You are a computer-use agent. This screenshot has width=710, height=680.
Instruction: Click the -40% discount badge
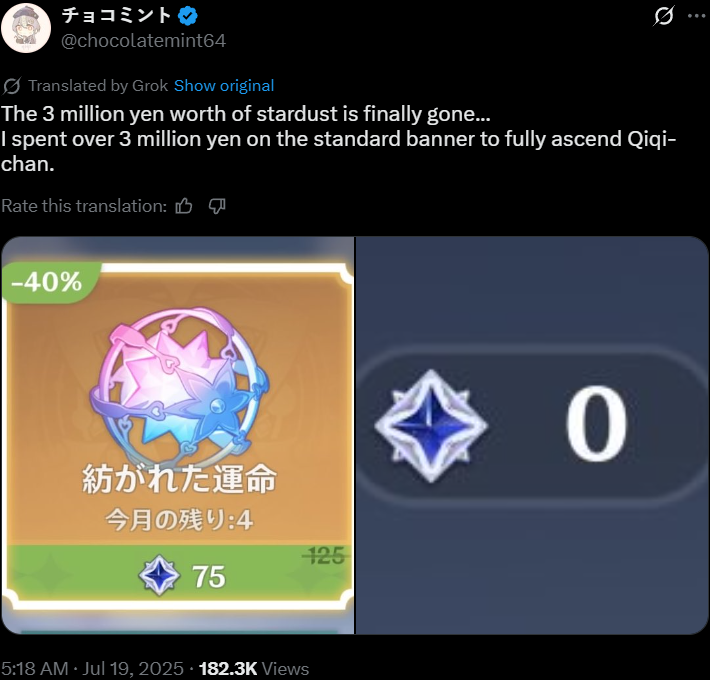[47, 282]
